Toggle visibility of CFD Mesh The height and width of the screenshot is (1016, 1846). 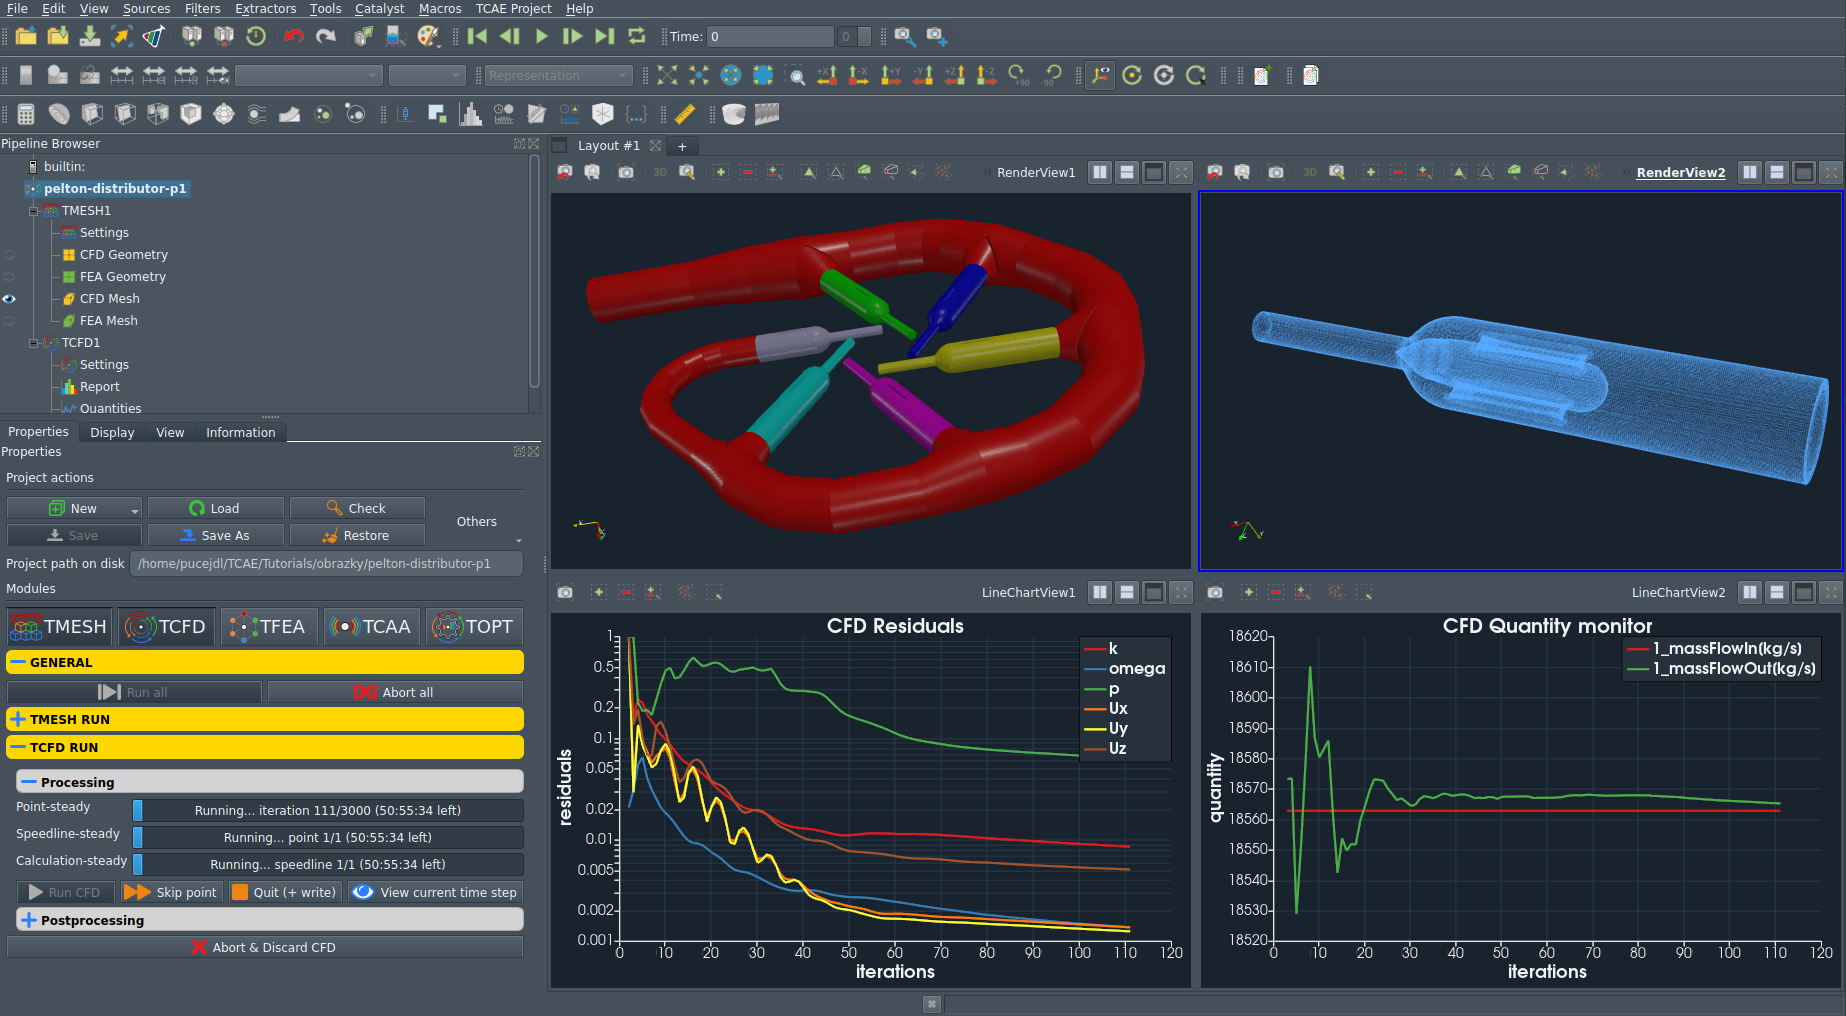pyautogui.click(x=9, y=299)
